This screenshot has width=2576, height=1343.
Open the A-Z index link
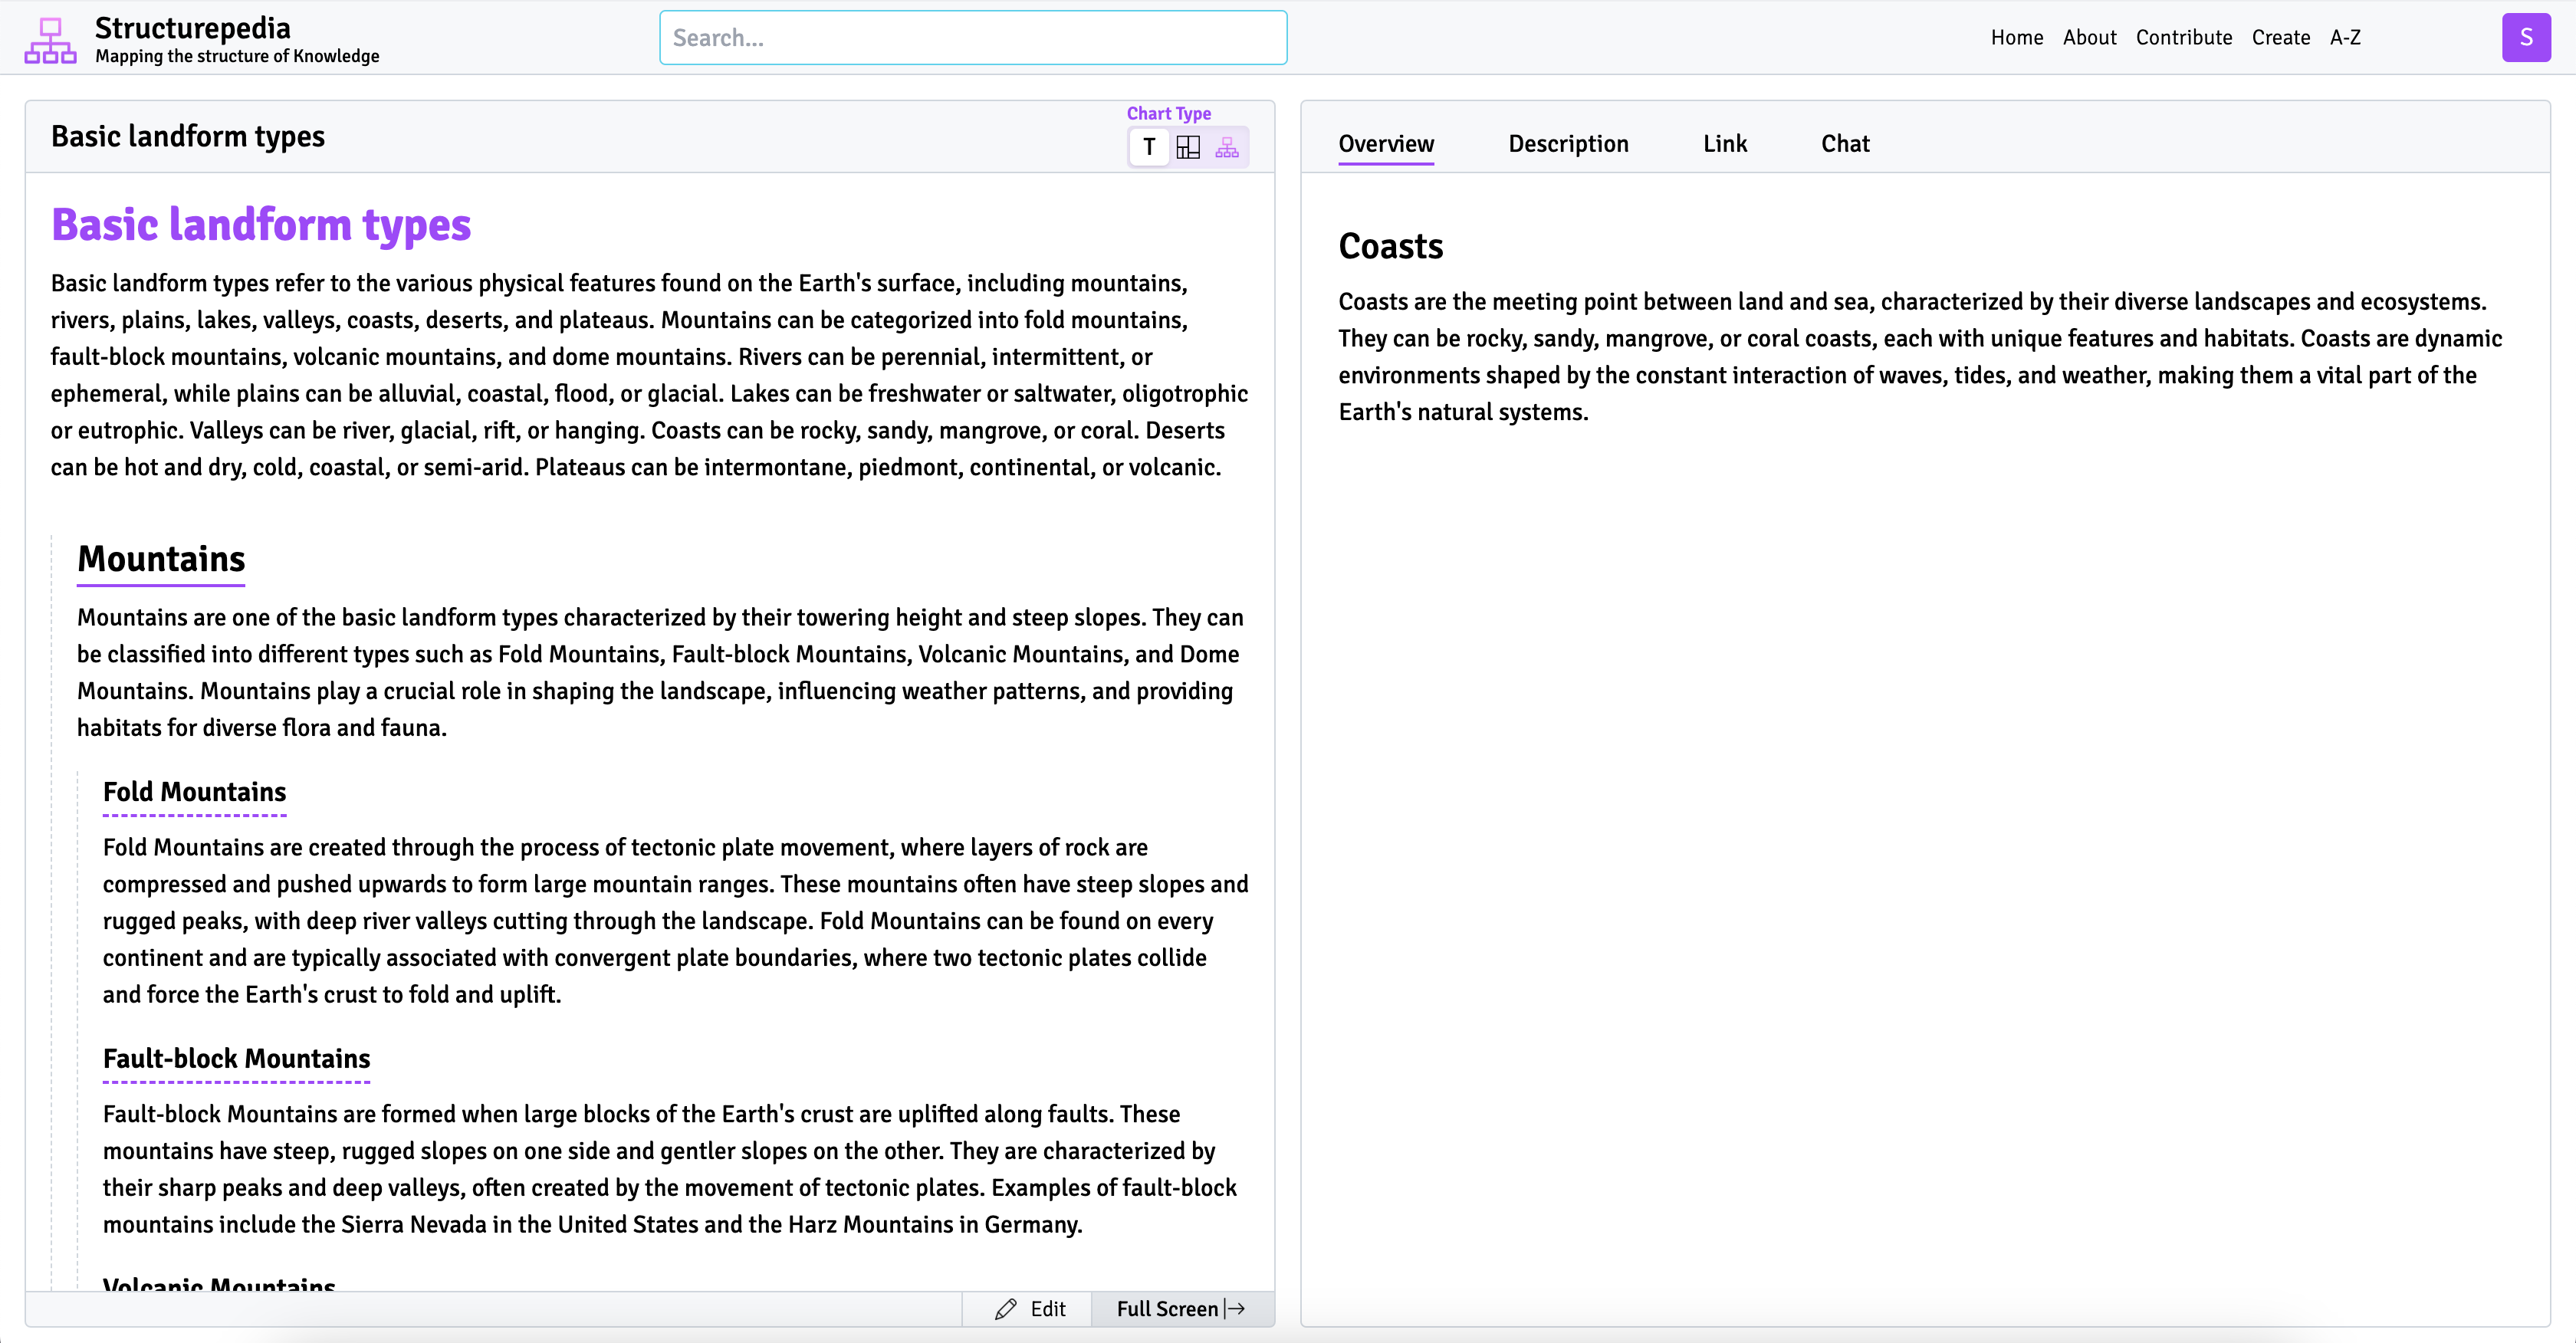click(2345, 38)
